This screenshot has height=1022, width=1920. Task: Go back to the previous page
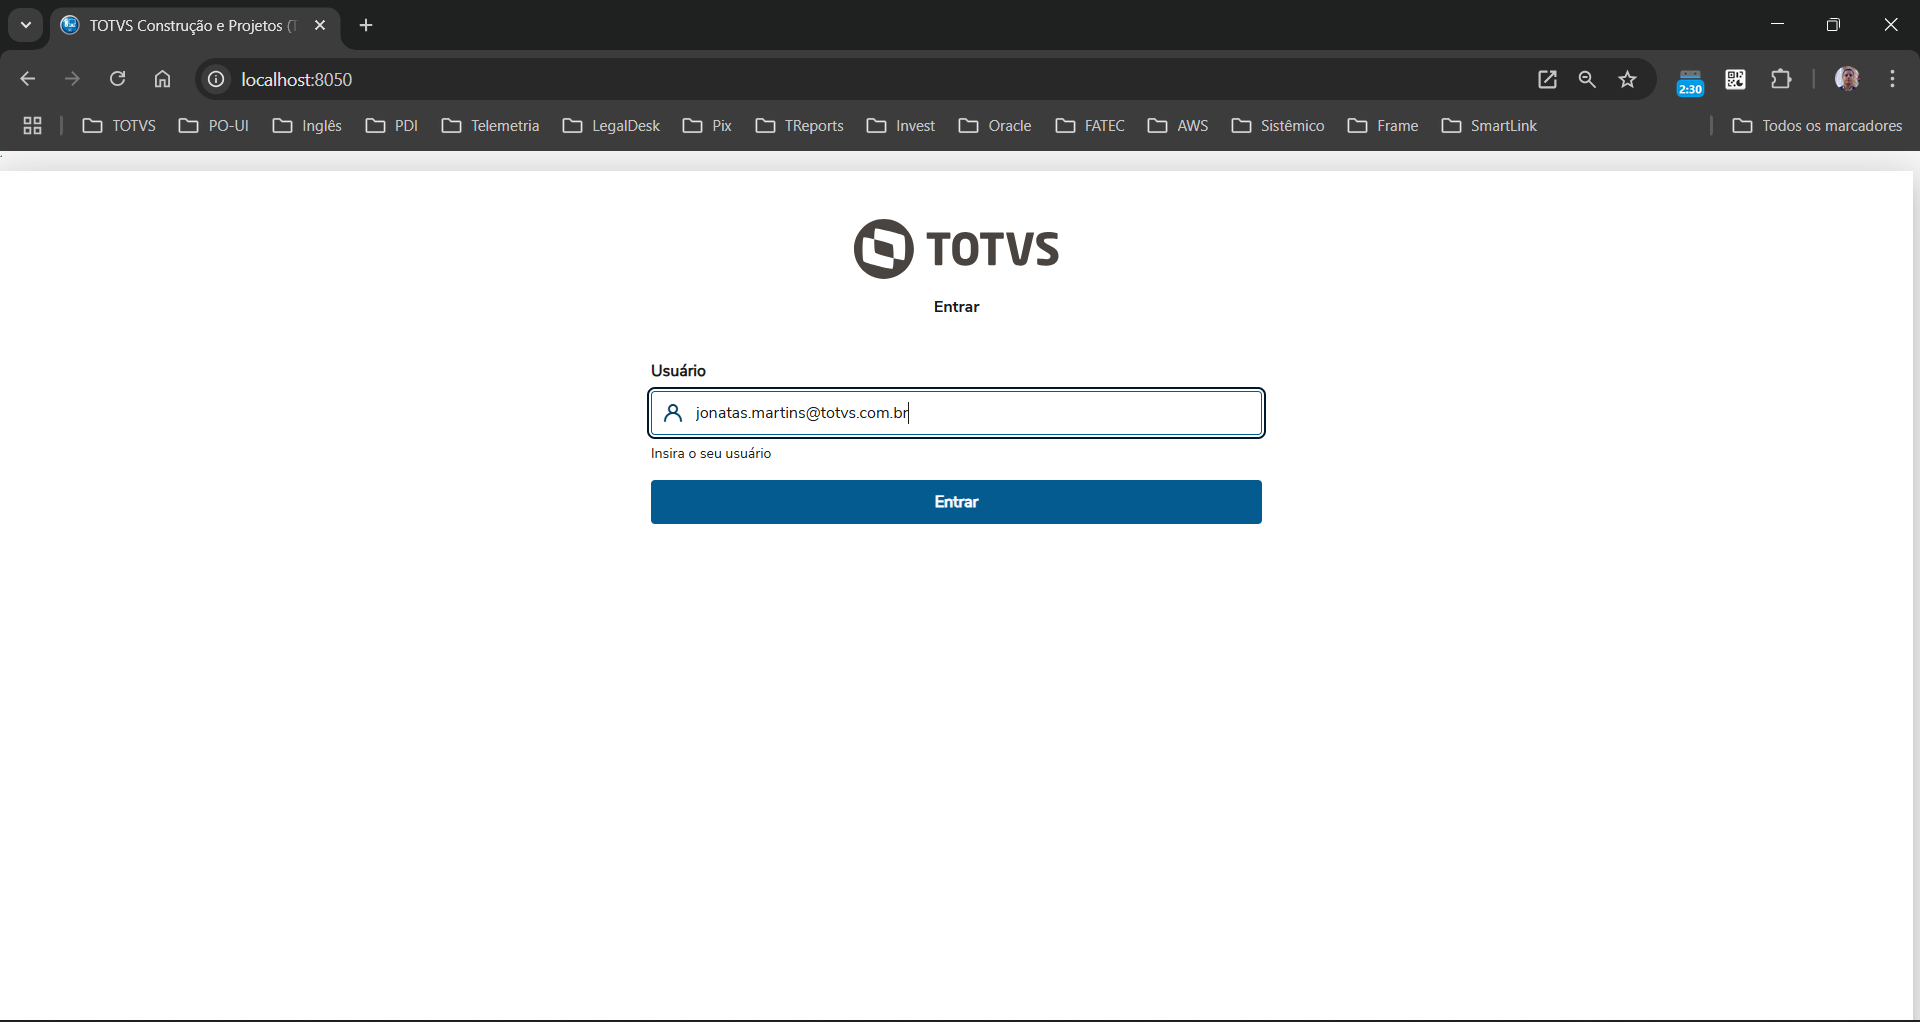click(28, 79)
